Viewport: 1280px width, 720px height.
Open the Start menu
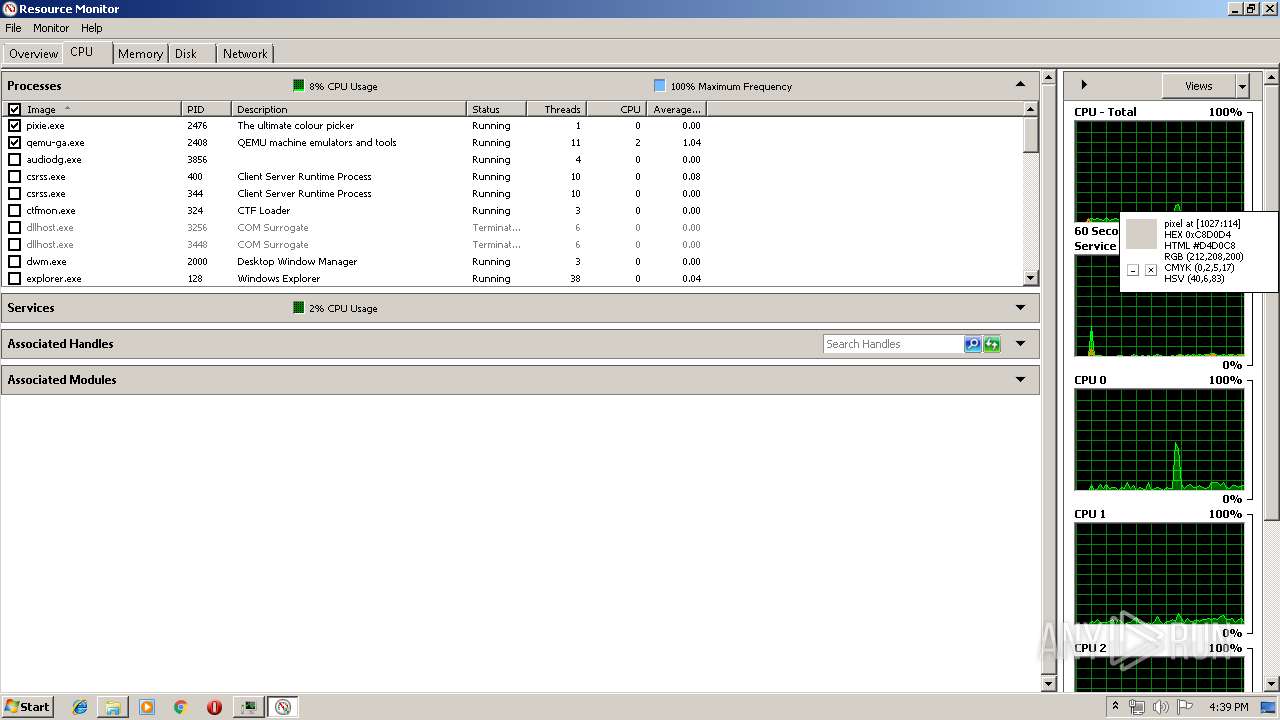[27, 706]
